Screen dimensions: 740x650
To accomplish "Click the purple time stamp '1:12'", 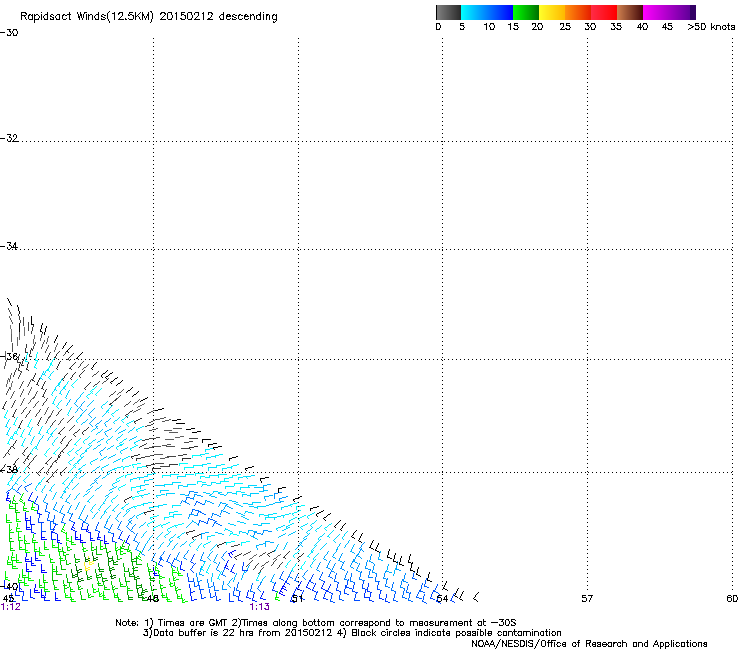I will click(11, 607).
